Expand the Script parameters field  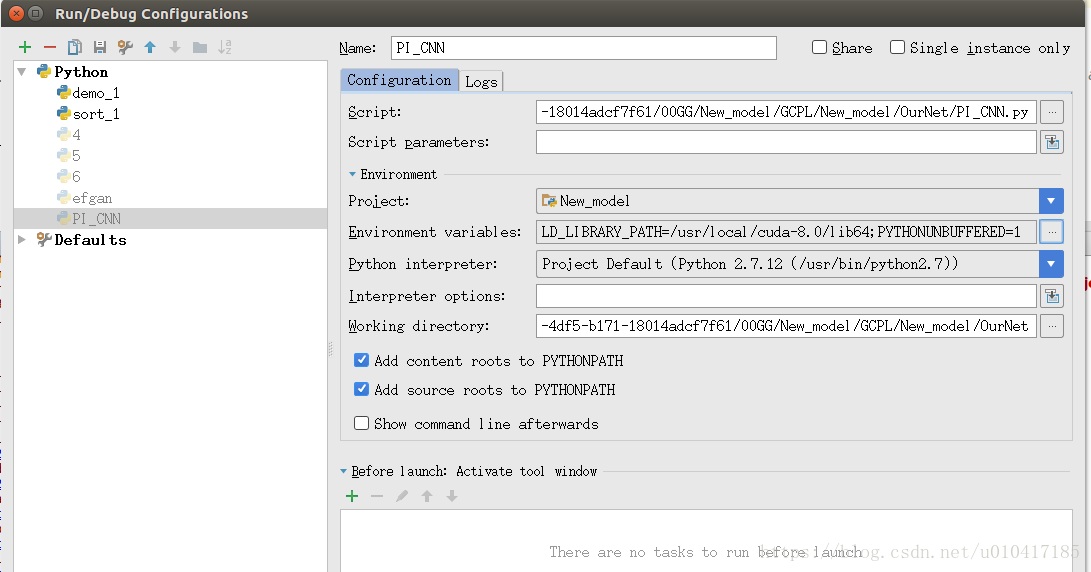point(1052,143)
